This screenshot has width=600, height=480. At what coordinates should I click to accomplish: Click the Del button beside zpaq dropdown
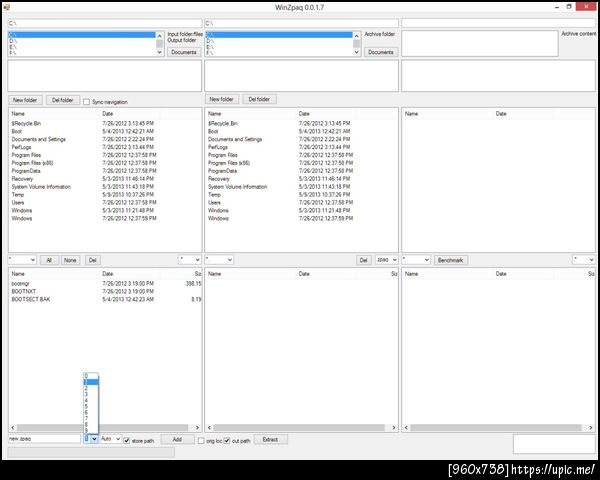[x=364, y=260]
